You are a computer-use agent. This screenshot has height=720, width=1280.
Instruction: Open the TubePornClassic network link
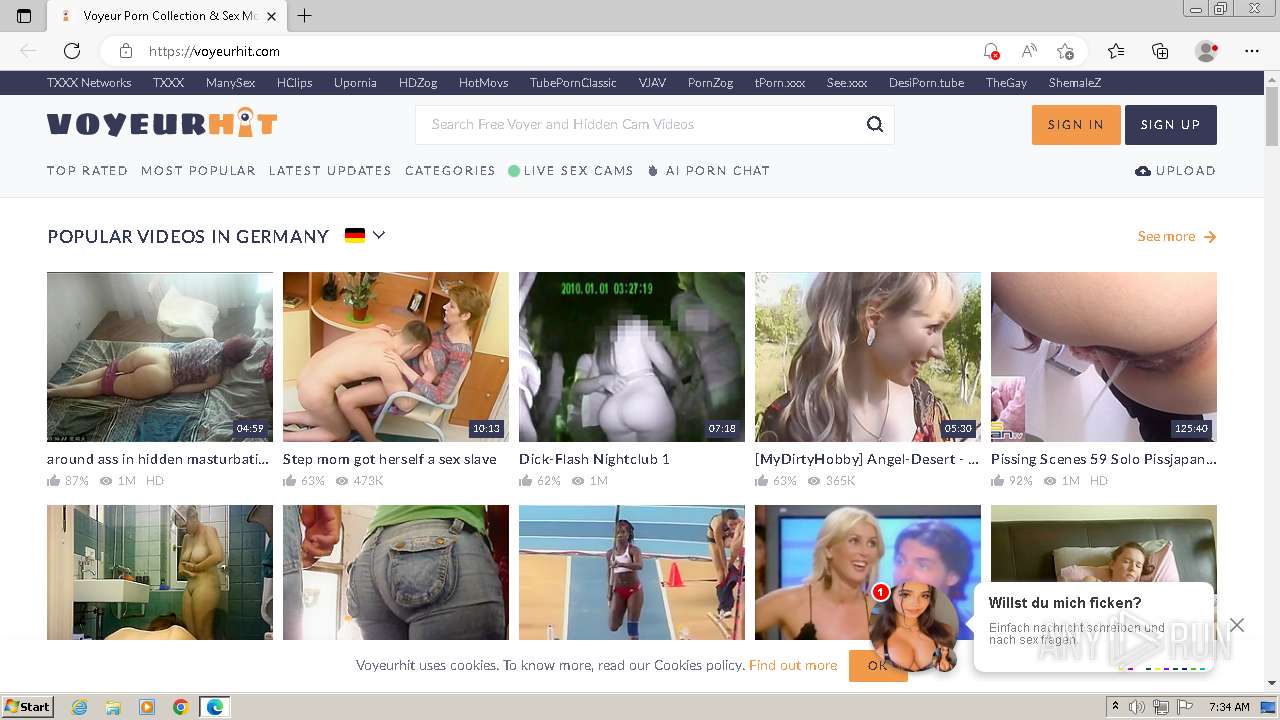(573, 83)
